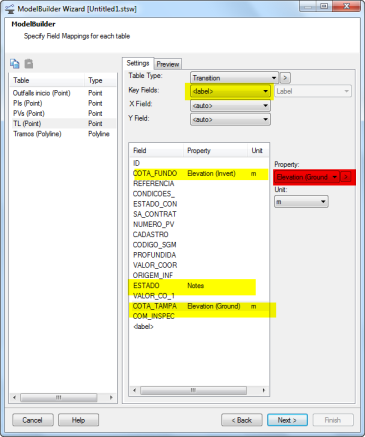
Task: Open the Y Field auto dropdown
Action: click(230, 119)
